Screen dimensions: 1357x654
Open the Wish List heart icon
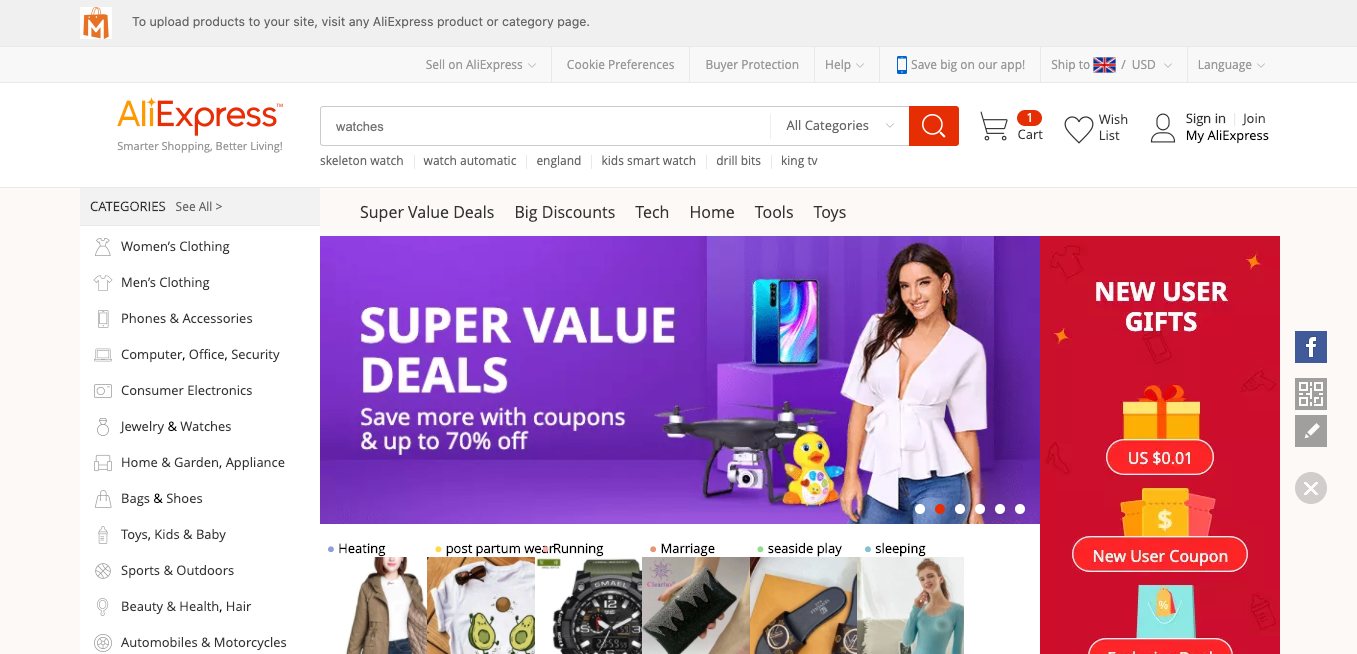click(x=1078, y=129)
